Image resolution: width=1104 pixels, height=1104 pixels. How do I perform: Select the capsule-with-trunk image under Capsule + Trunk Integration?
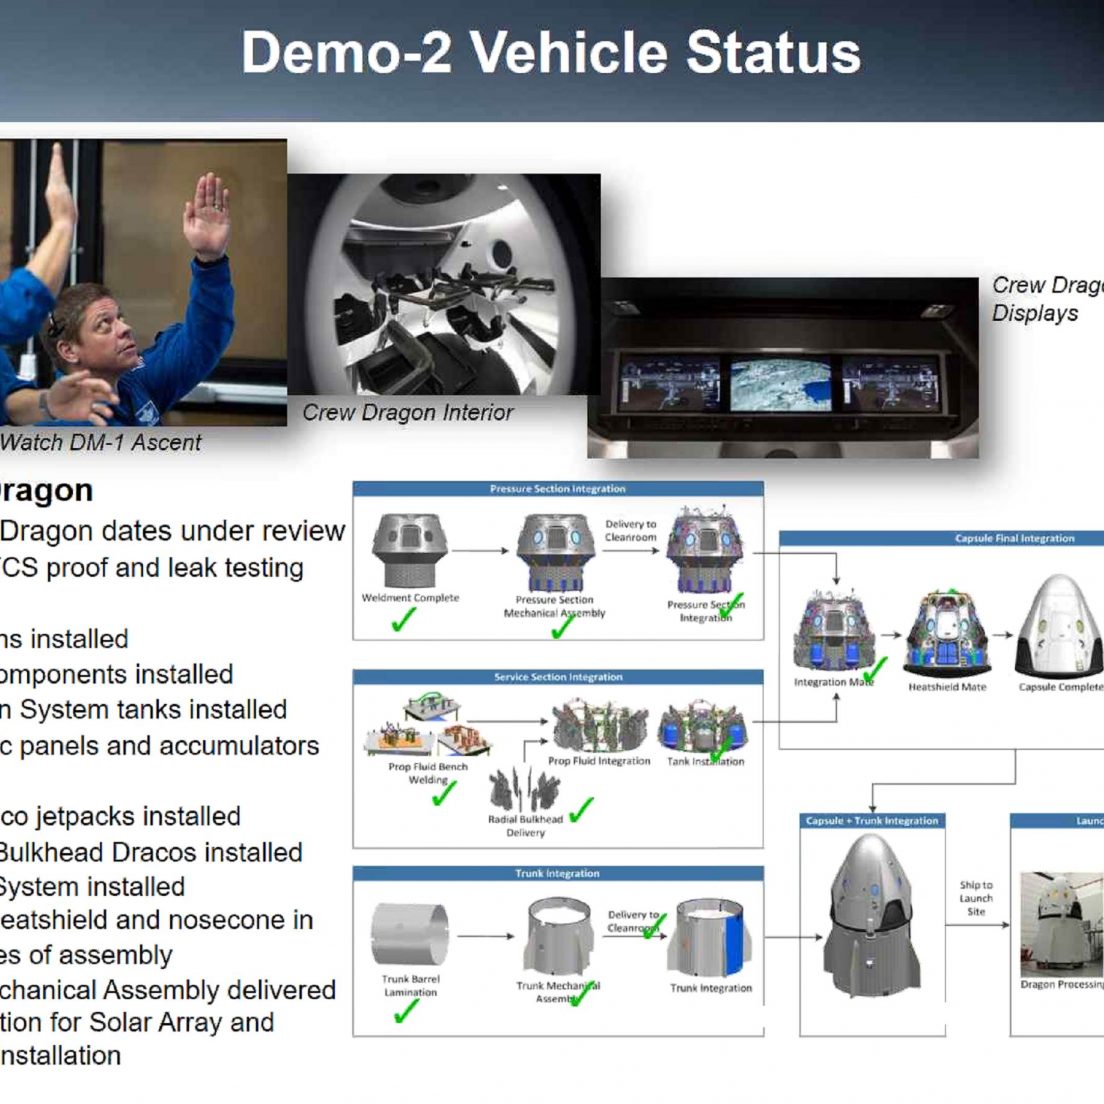click(872, 915)
